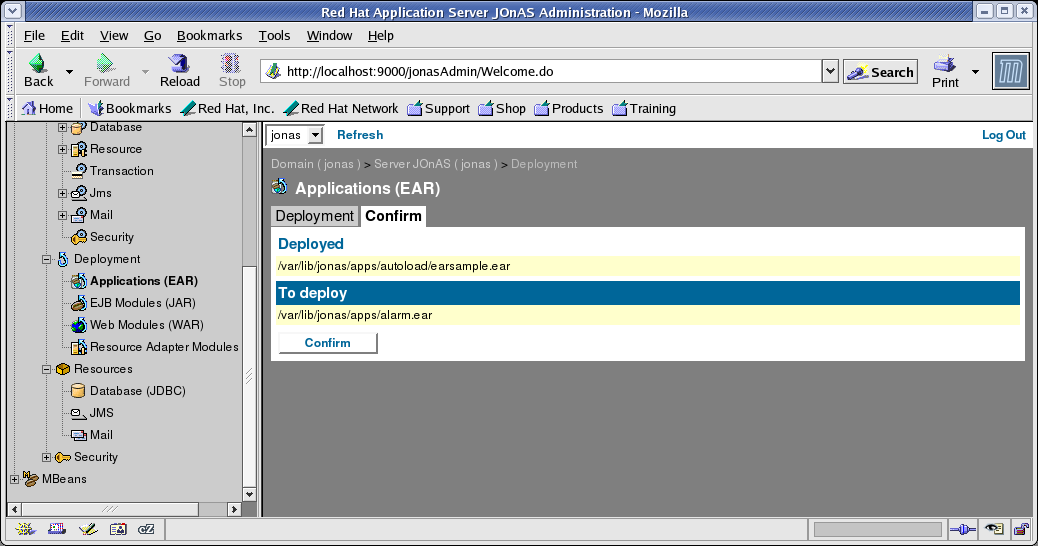Click the Refresh link
This screenshot has height=546, width=1038.
coord(360,135)
